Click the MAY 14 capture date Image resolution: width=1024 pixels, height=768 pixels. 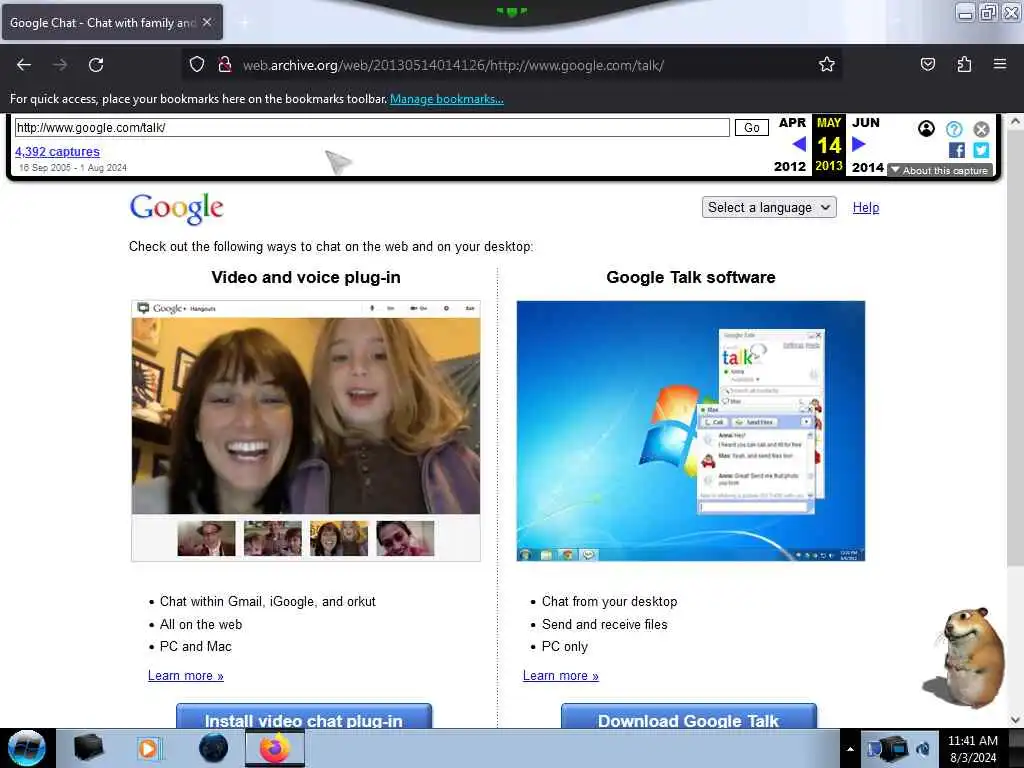click(829, 144)
